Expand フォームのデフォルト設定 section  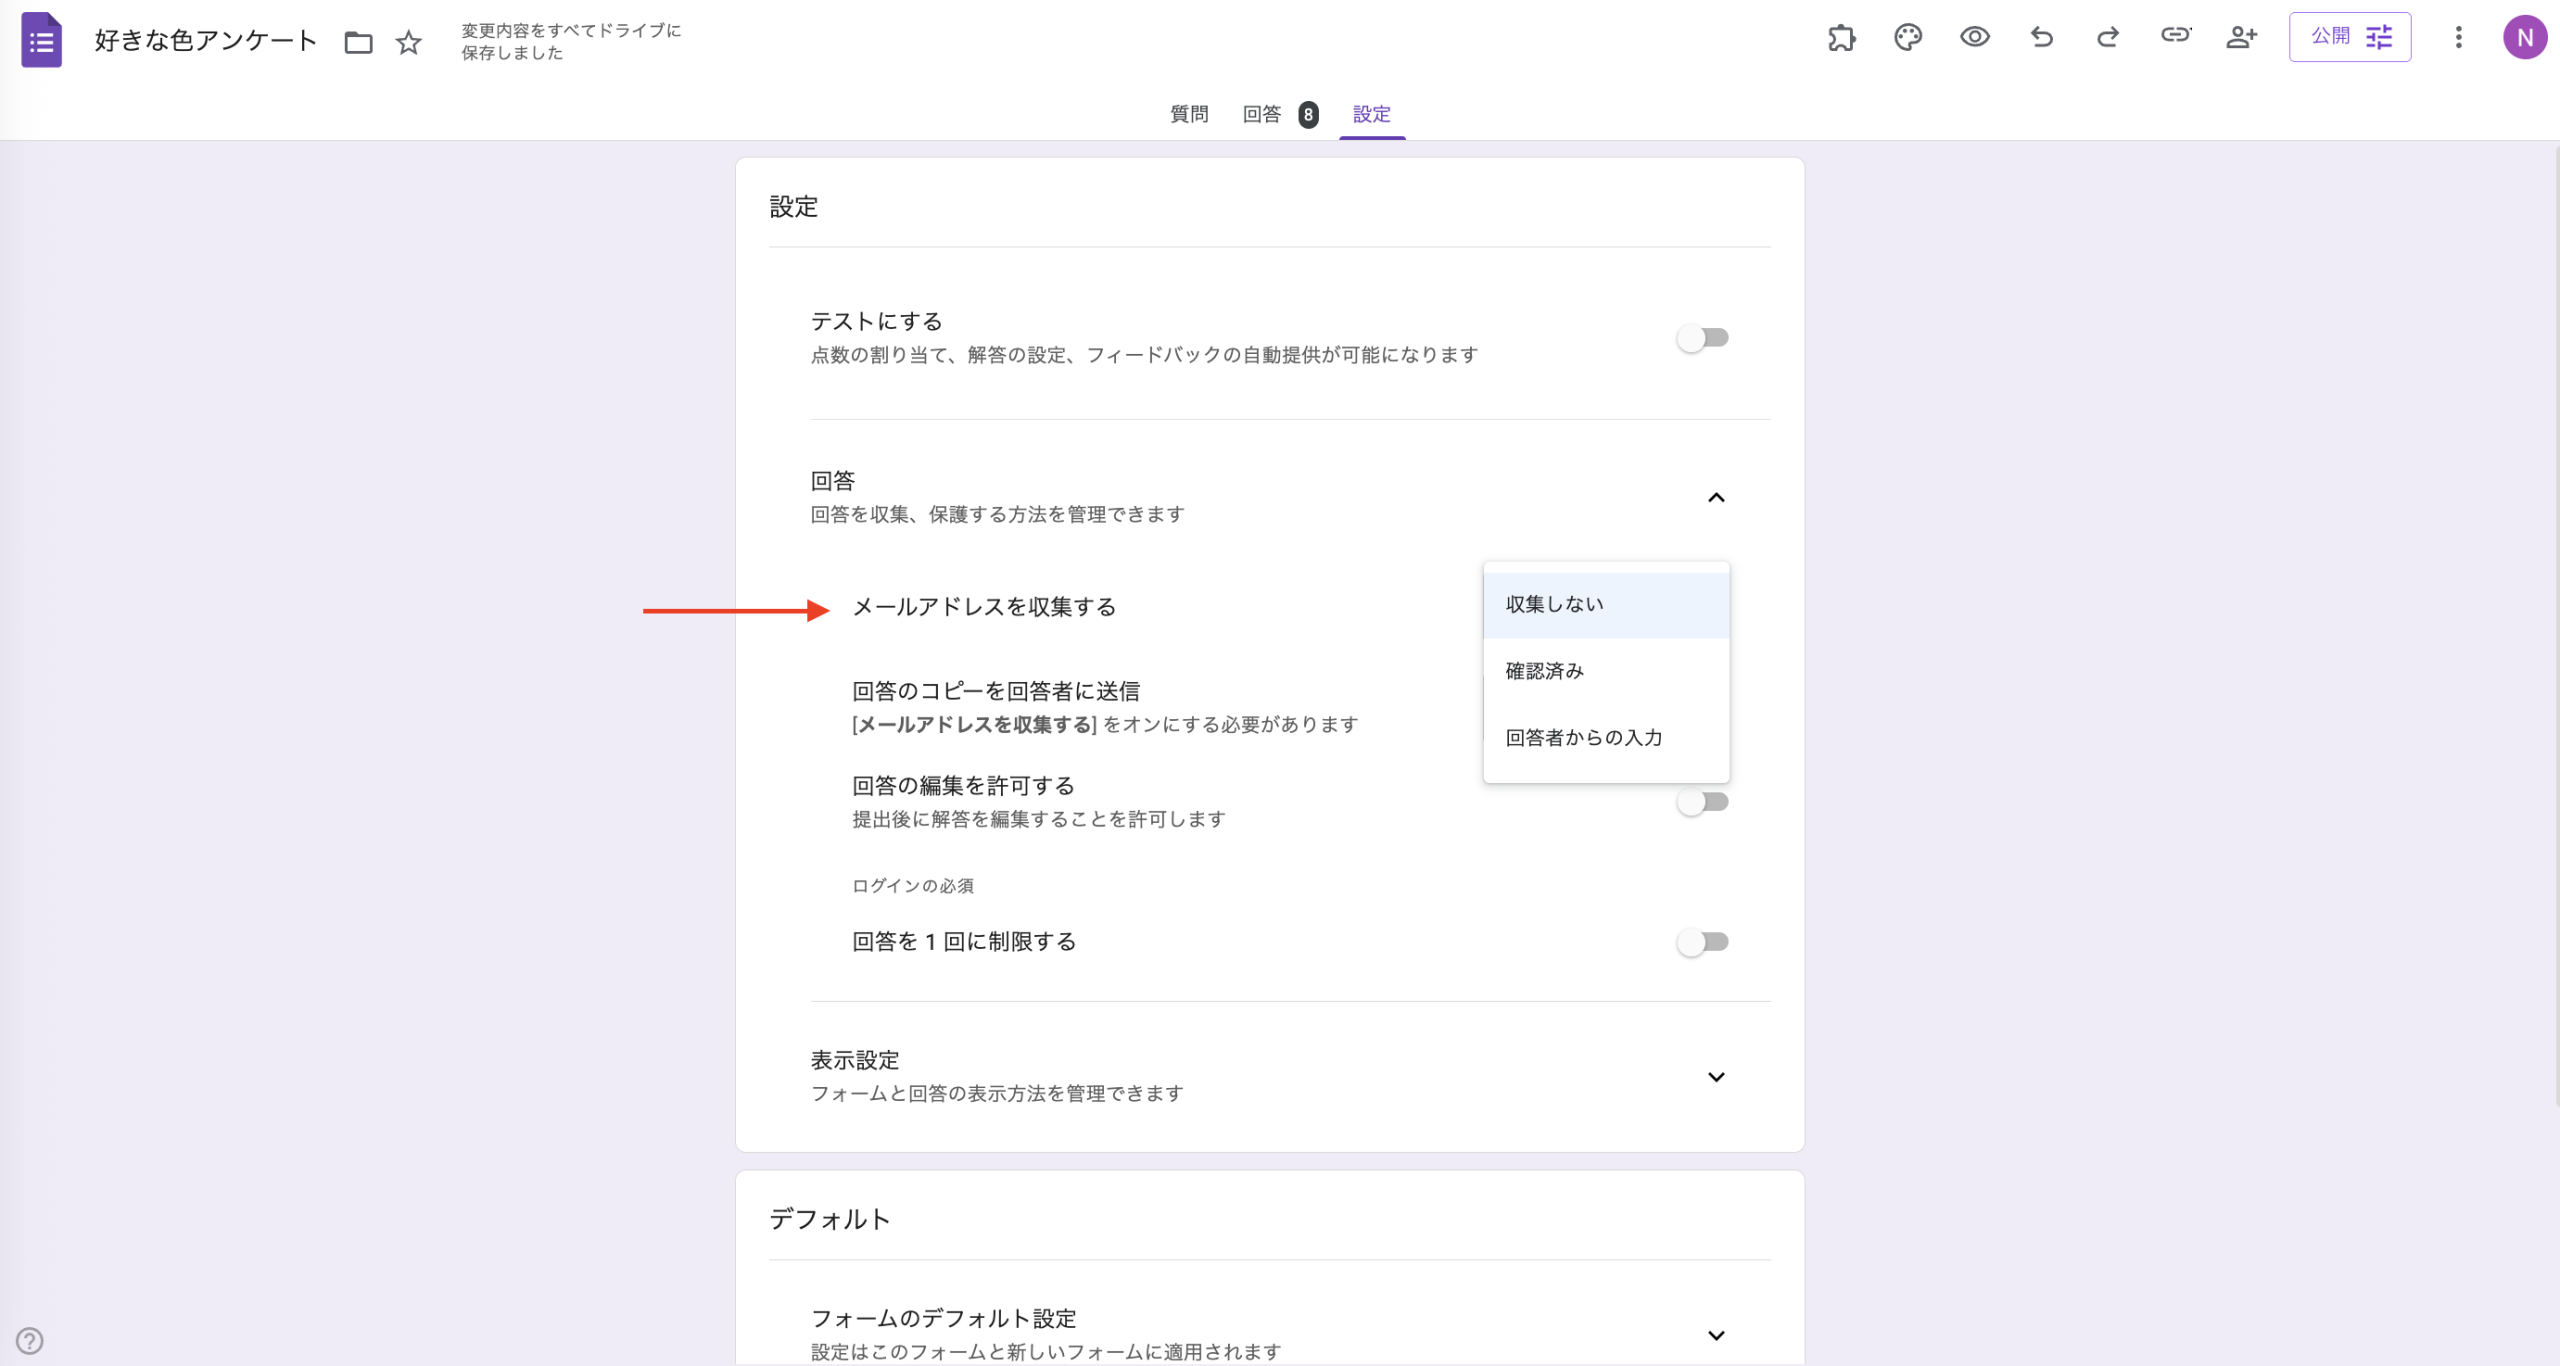(1717, 1335)
